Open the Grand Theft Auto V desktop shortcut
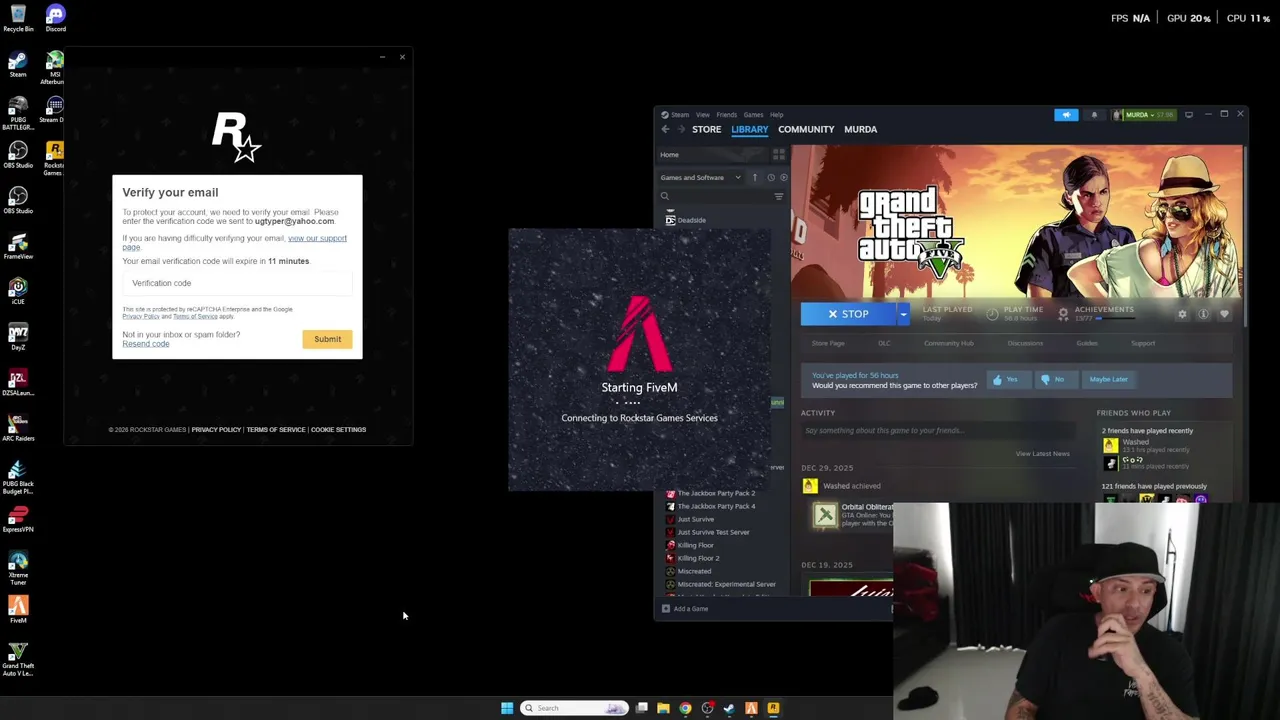Image resolution: width=1280 pixels, height=720 pixels. (x=18, y=658)
